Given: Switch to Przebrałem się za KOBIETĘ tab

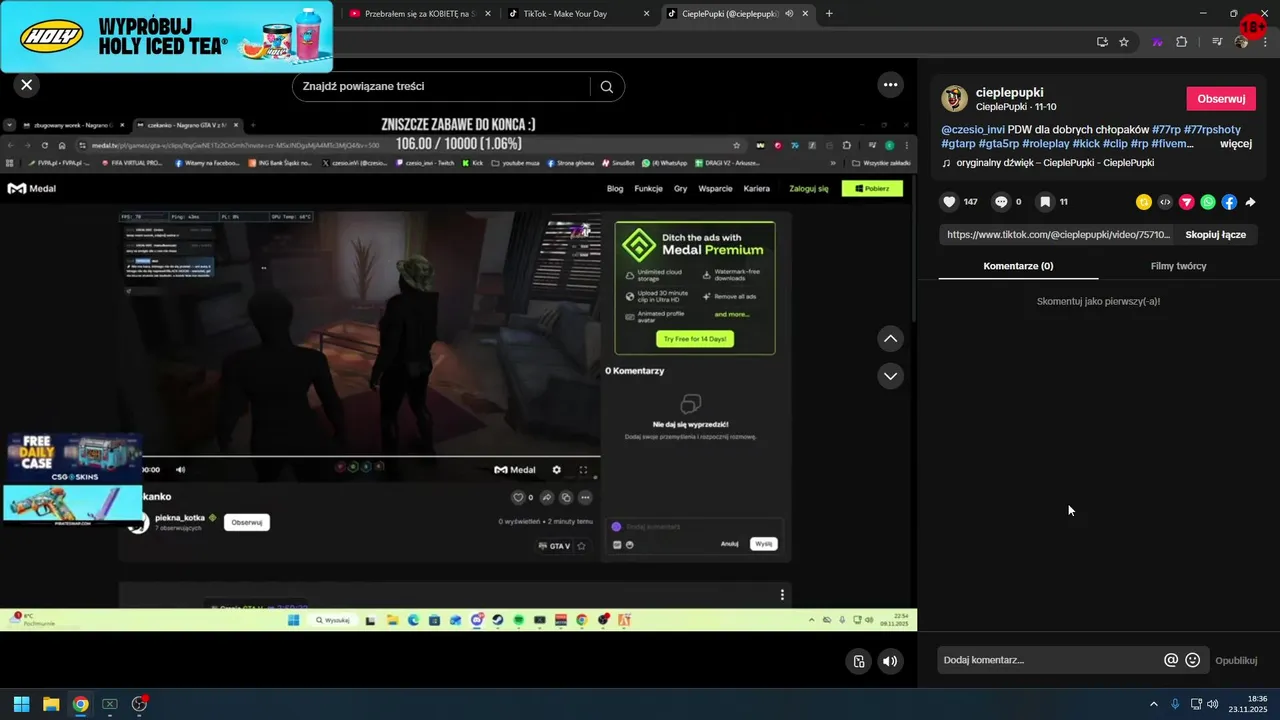Looking at the screenshot, I should tap(420, 14).
